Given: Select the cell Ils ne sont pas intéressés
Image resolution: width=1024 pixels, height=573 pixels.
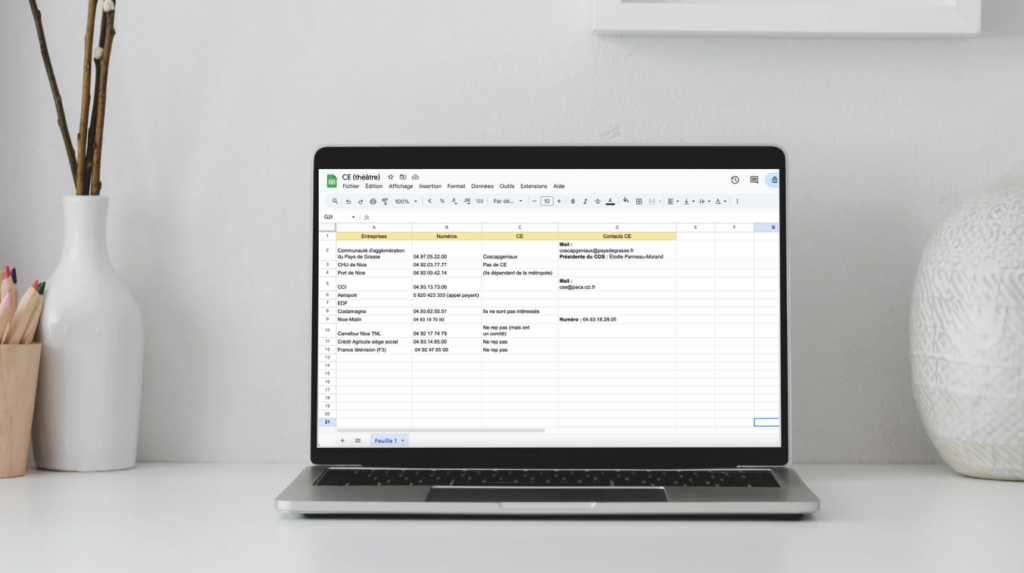Looking at the screenshot, I should tap(520, 311).
